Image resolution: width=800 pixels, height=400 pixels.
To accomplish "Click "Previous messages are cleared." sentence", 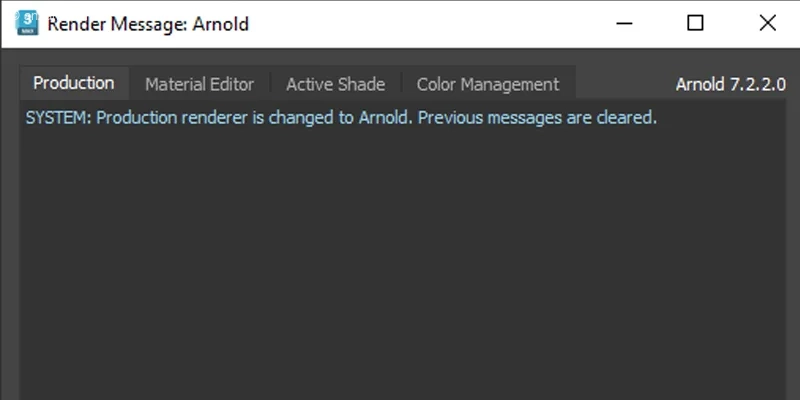I will pyautogui.click(x=537, y=117).
